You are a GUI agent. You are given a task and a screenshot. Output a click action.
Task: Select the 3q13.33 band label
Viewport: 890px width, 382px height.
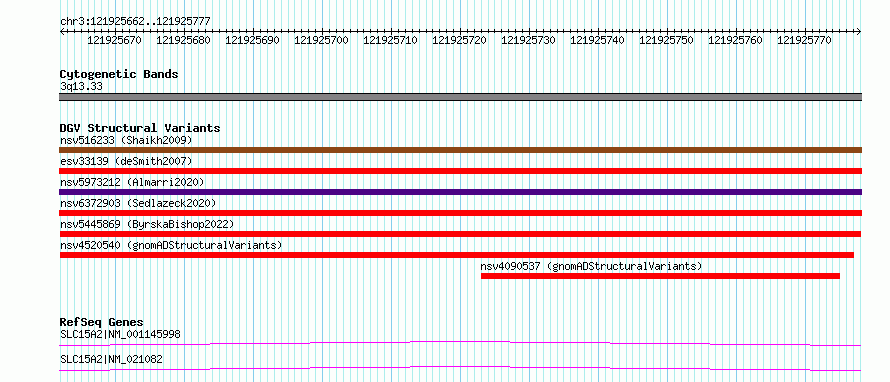tap(81, 87)
